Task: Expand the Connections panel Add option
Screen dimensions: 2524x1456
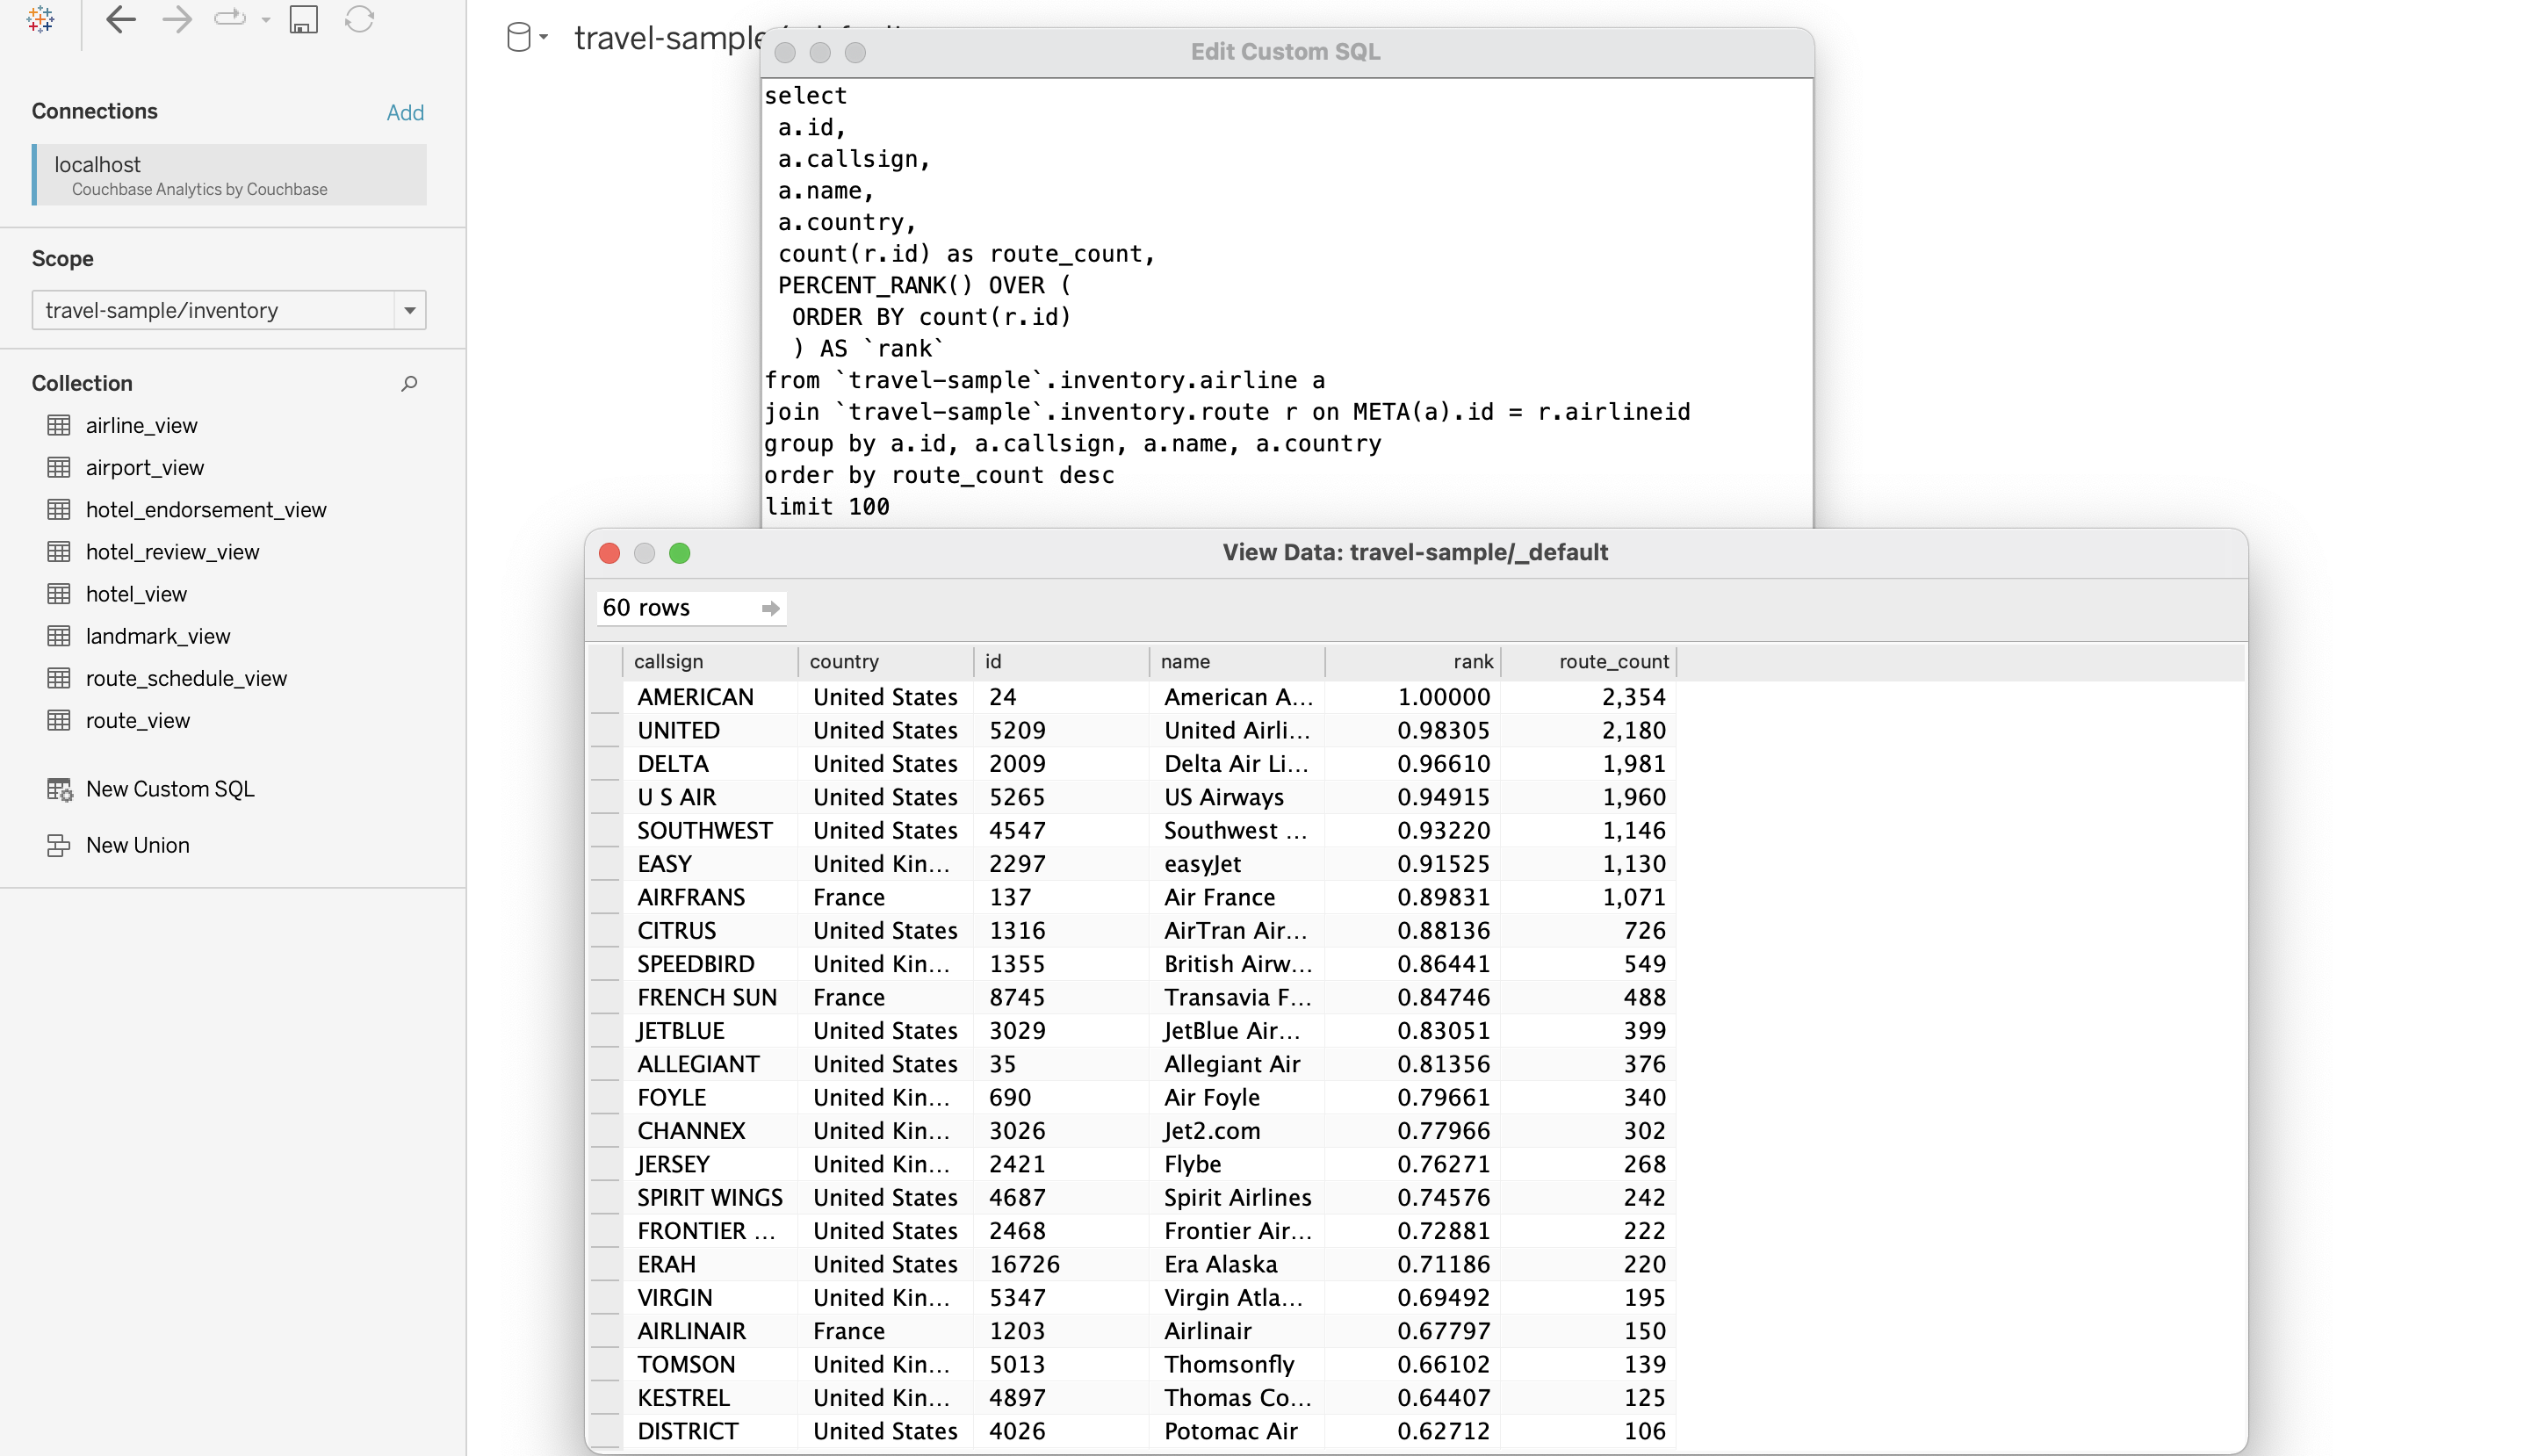Action: coord(406,112)
